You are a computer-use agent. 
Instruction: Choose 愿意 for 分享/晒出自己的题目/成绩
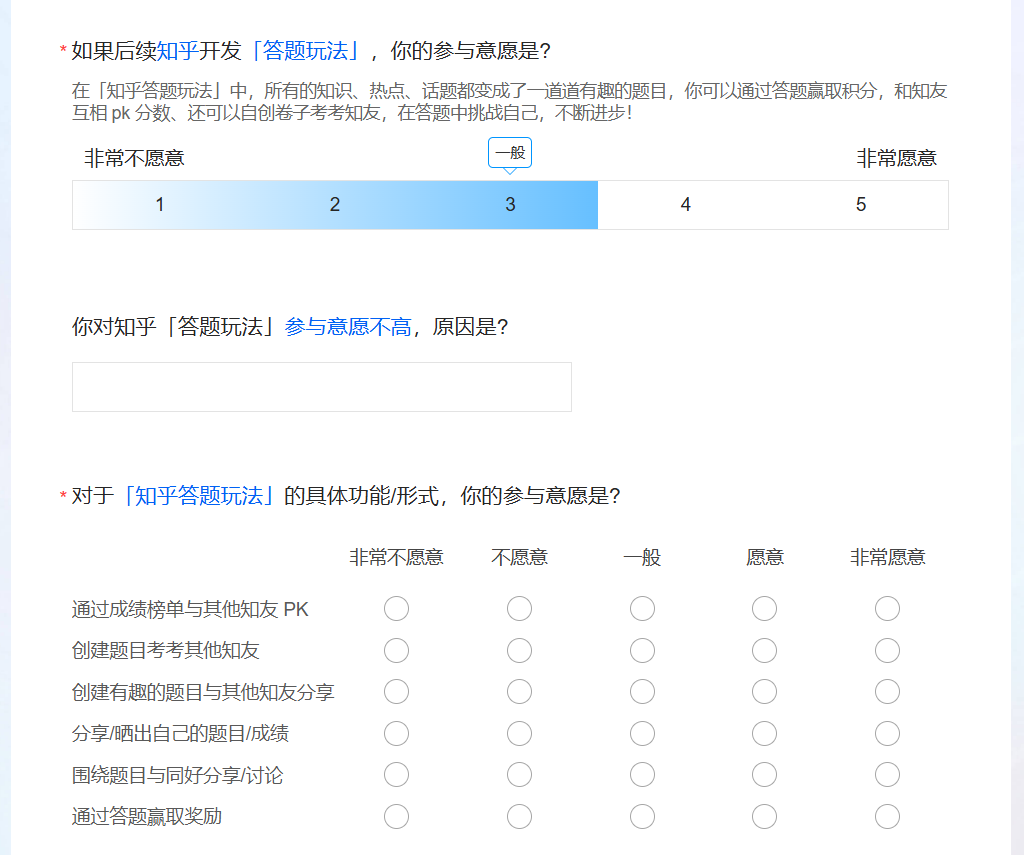[764, 734]
